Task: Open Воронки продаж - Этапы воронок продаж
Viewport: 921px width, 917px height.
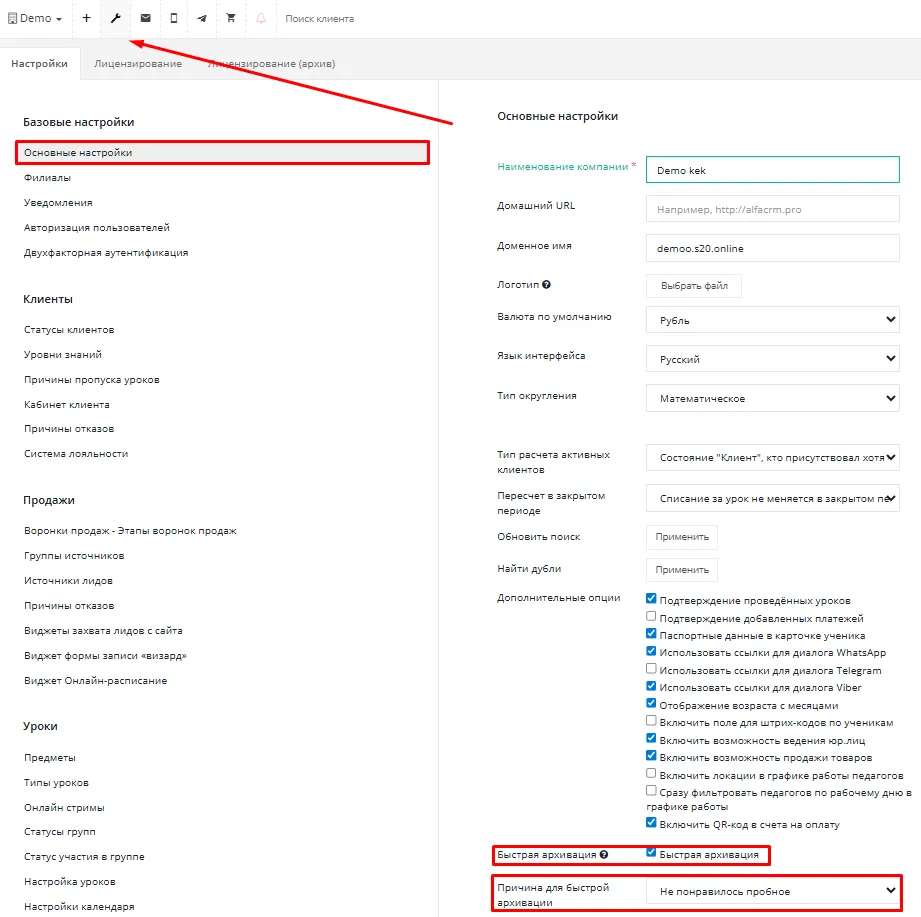Action: (x=130, y=530)
